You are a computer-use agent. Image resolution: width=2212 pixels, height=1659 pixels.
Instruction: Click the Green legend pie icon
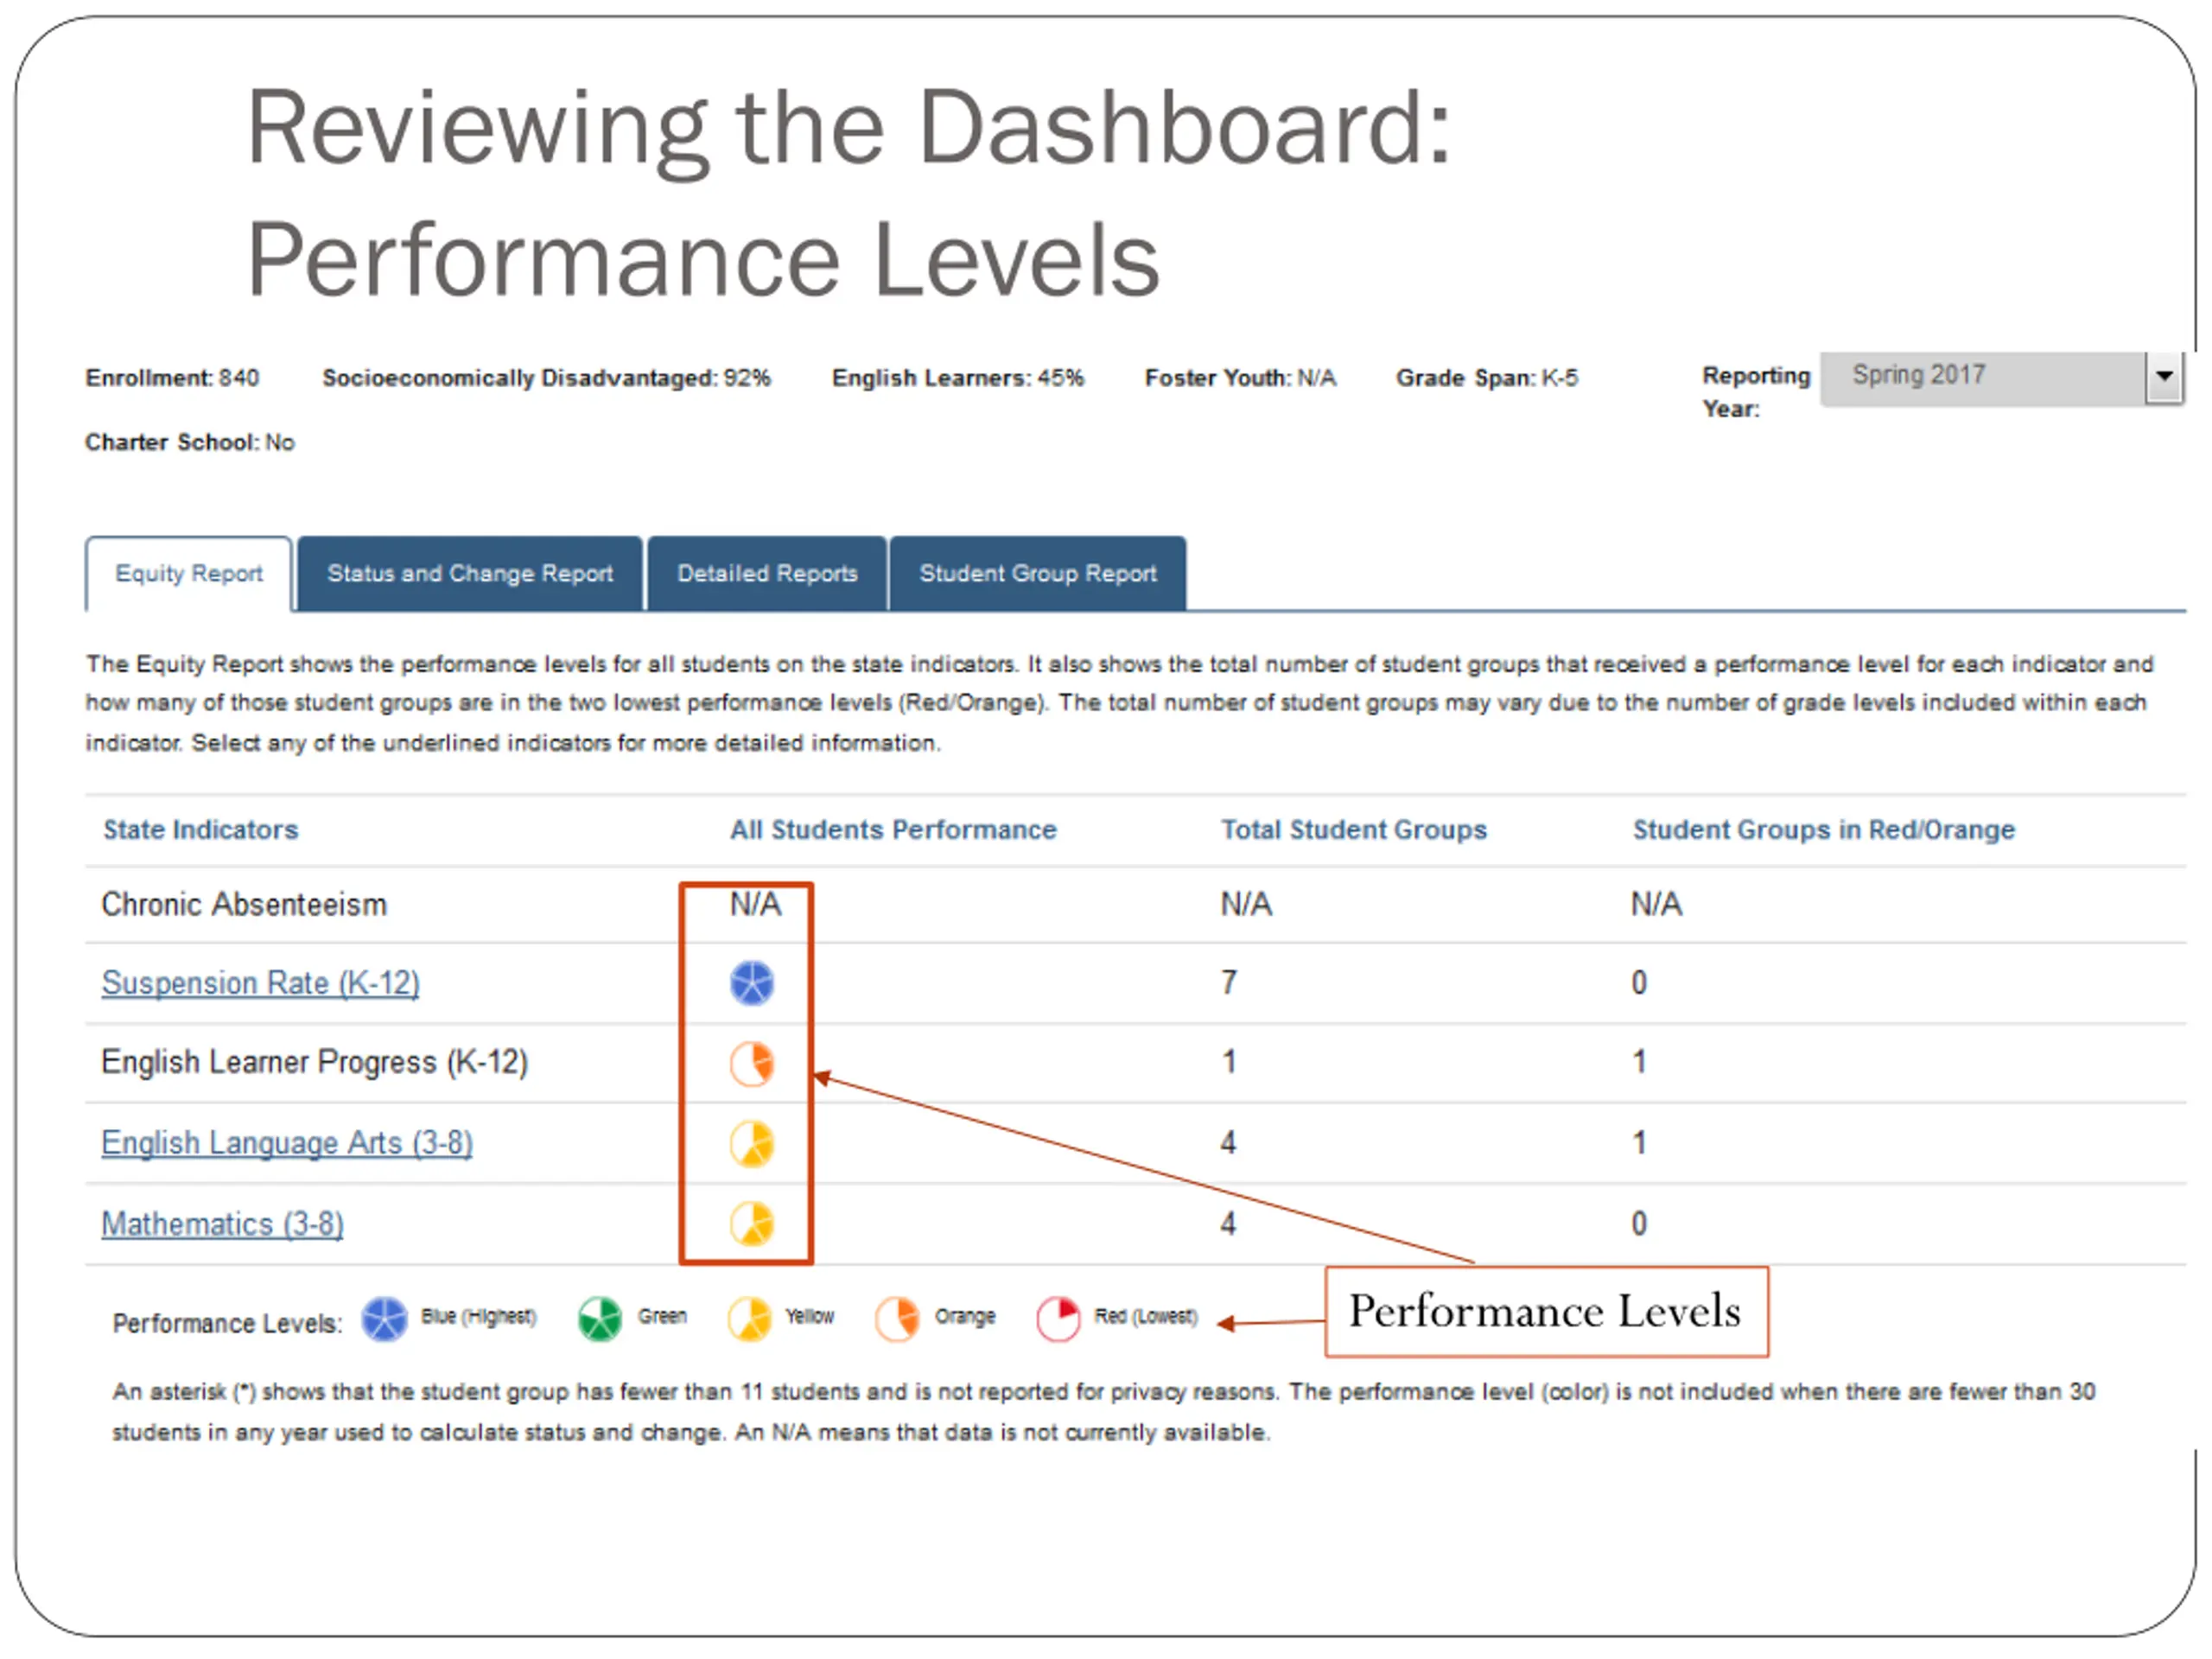[600, 1319]
